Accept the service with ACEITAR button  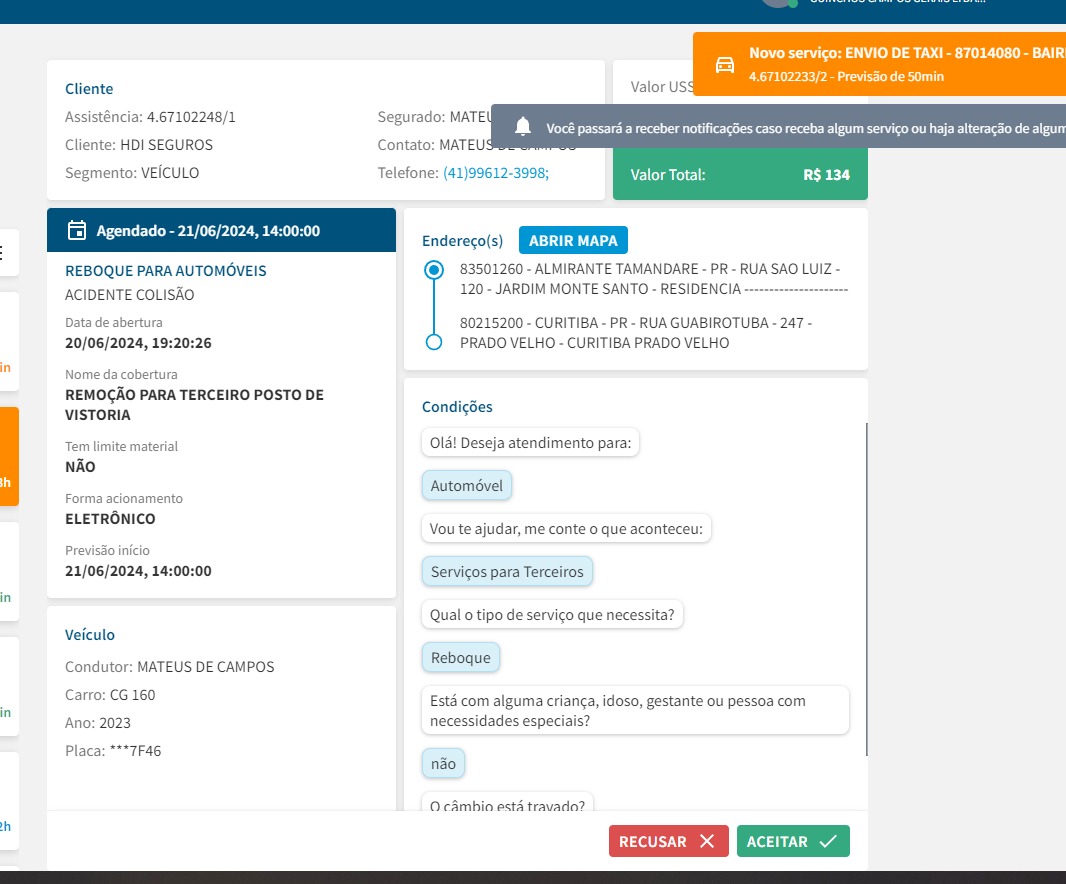[793, 841]
